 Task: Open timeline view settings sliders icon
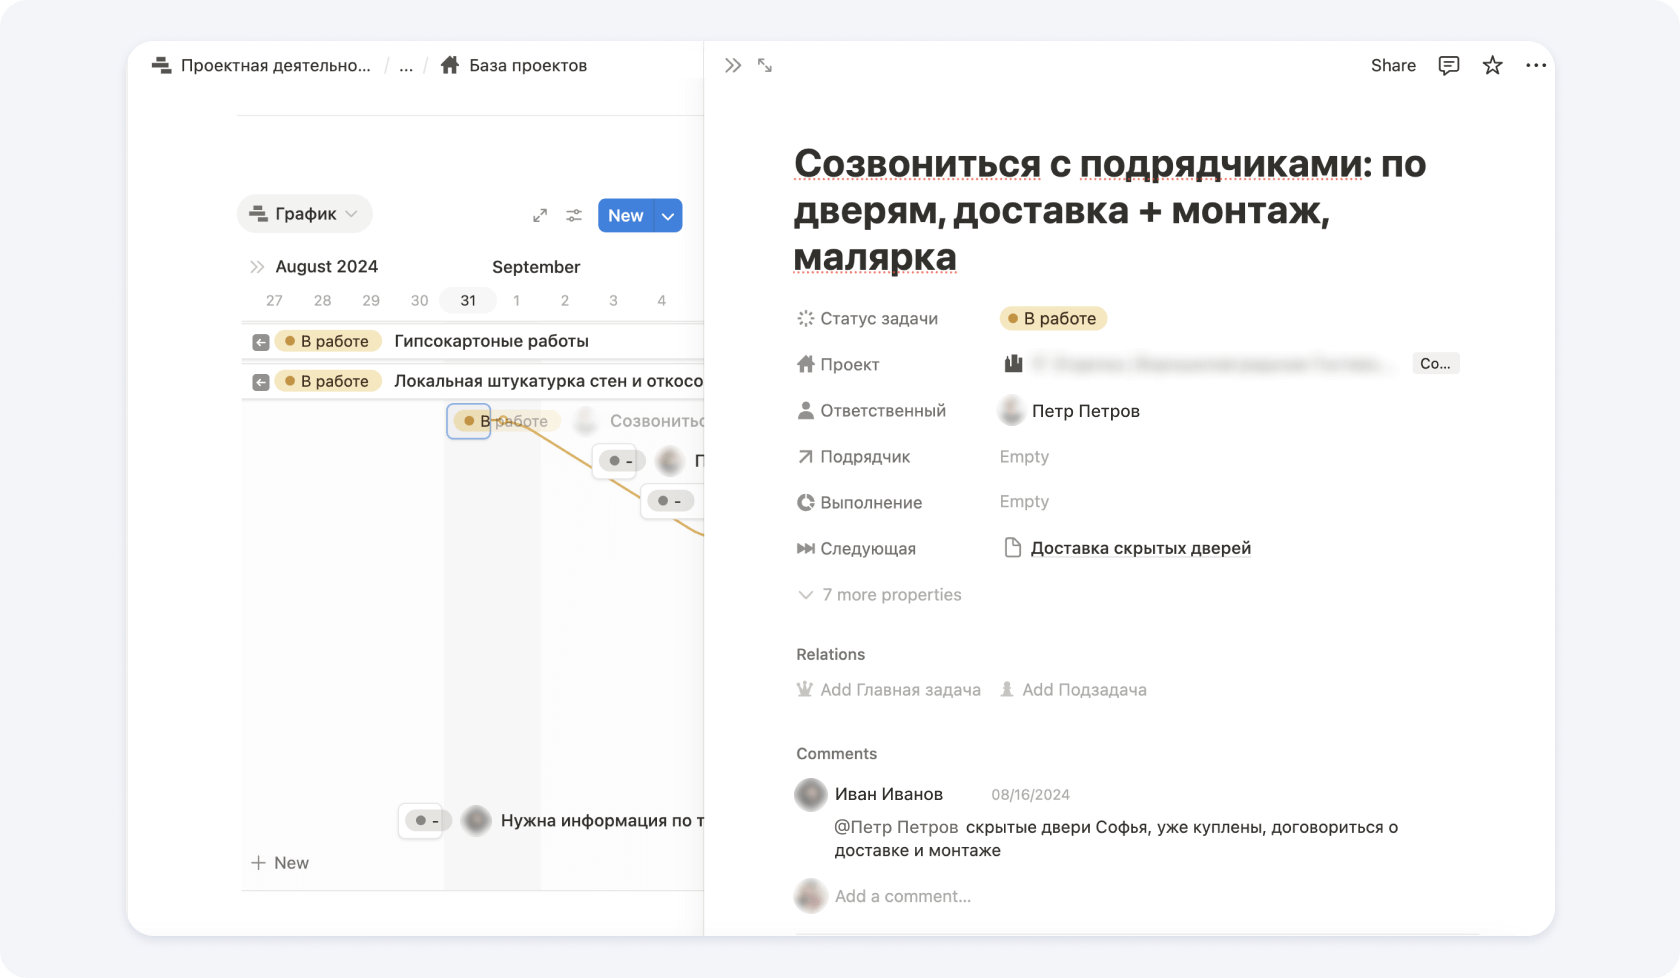(574, 215)
